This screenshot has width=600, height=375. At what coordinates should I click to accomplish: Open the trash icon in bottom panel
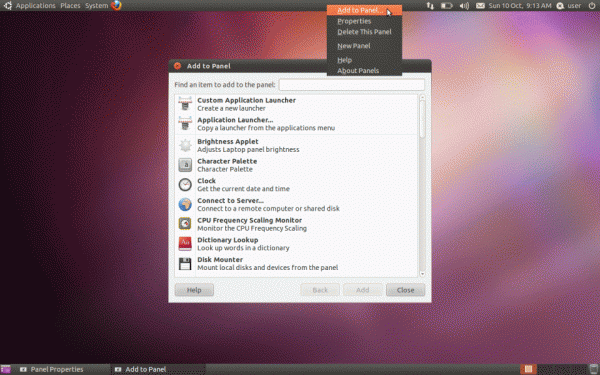point(594,369)
